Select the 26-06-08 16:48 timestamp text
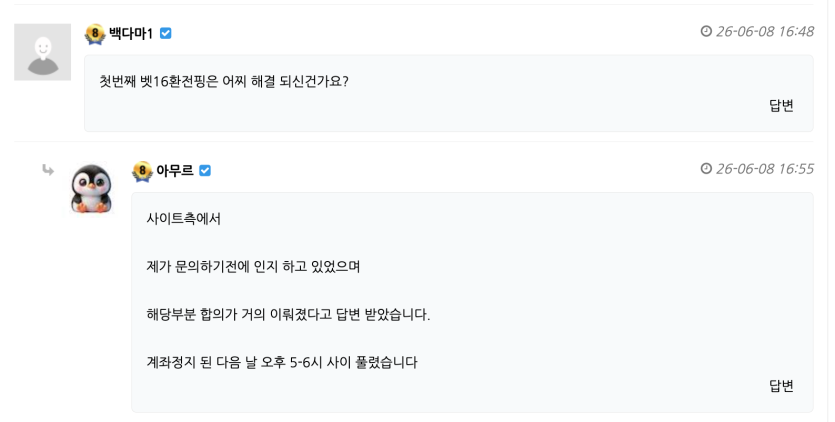Image resolution: width=835 pixels, height=422 pixels. [765, 31]
